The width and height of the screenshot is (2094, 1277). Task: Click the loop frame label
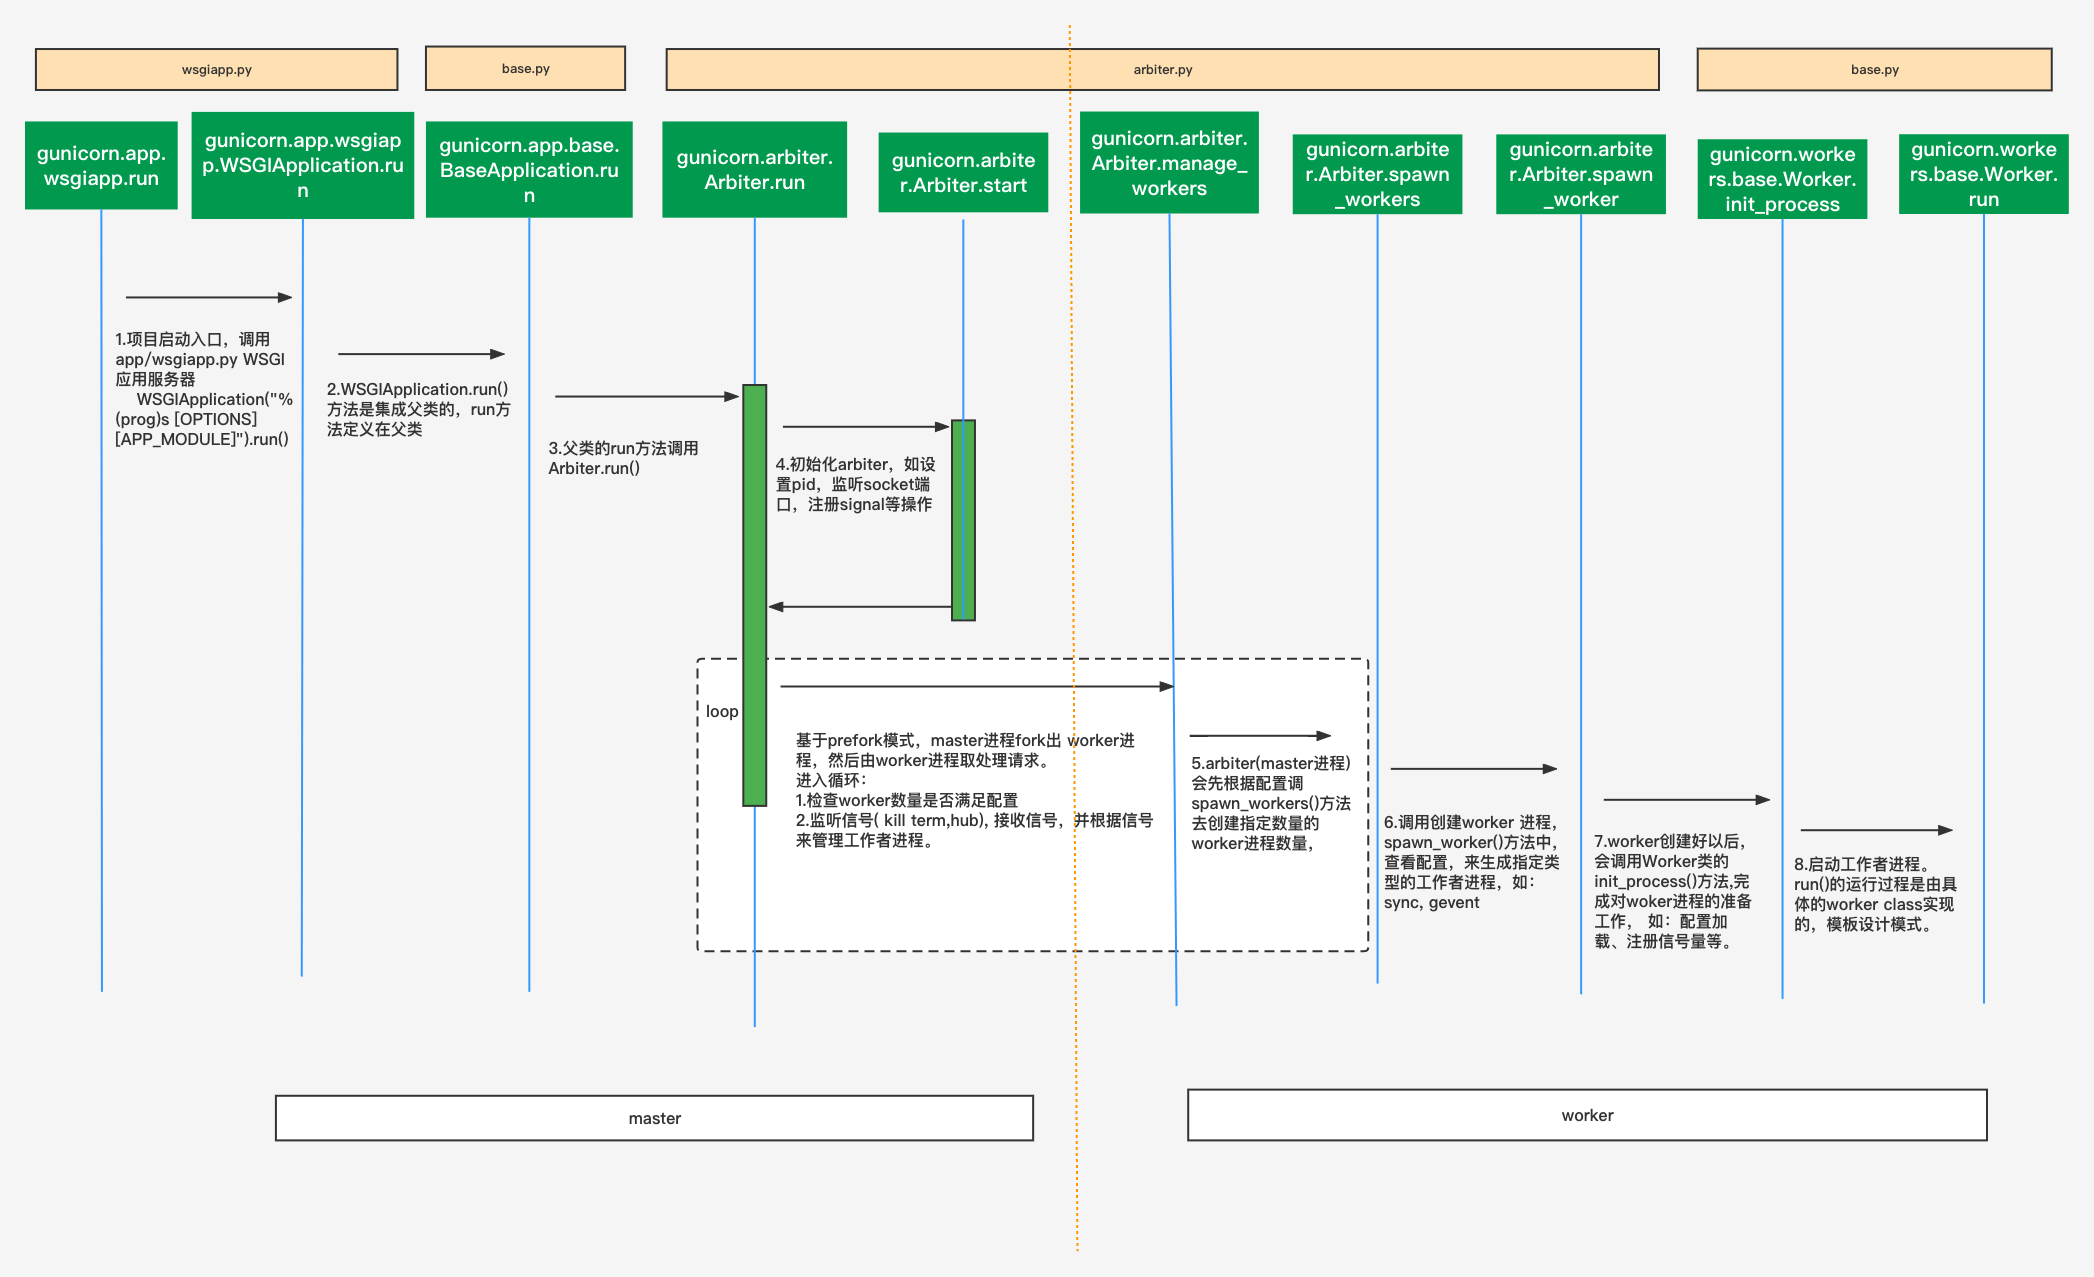(721, 711)
